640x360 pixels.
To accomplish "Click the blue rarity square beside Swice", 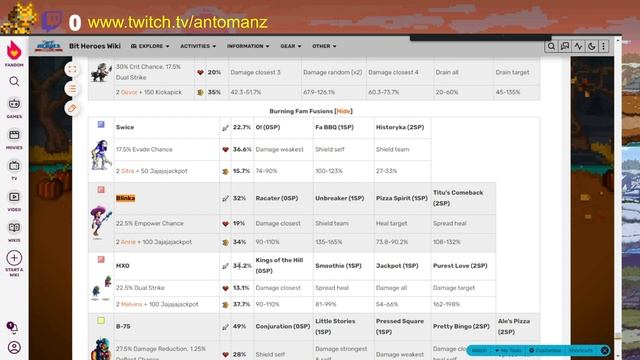I will click(101, 124).
